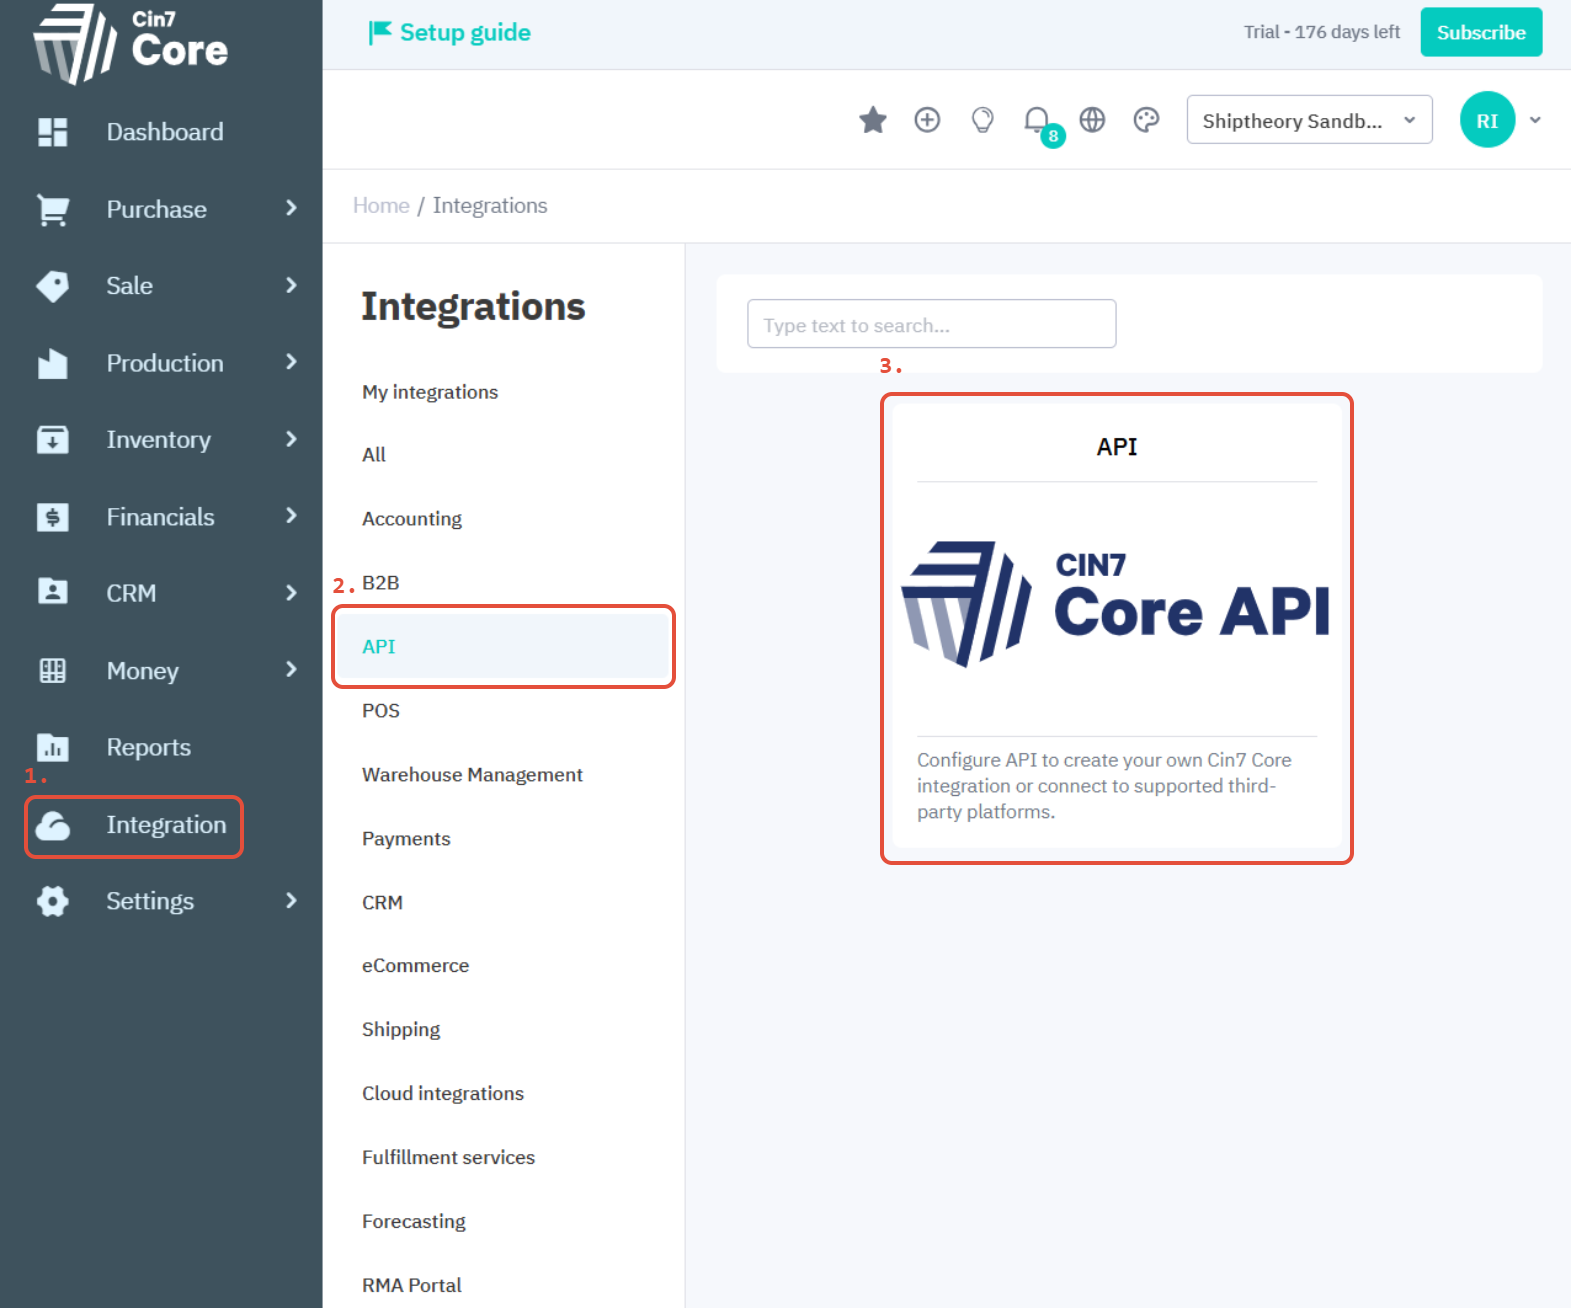Viewport: 1571px width, 1308px height.
Task: Click the Setup guide flag icon
Action: tap(379, 33)
